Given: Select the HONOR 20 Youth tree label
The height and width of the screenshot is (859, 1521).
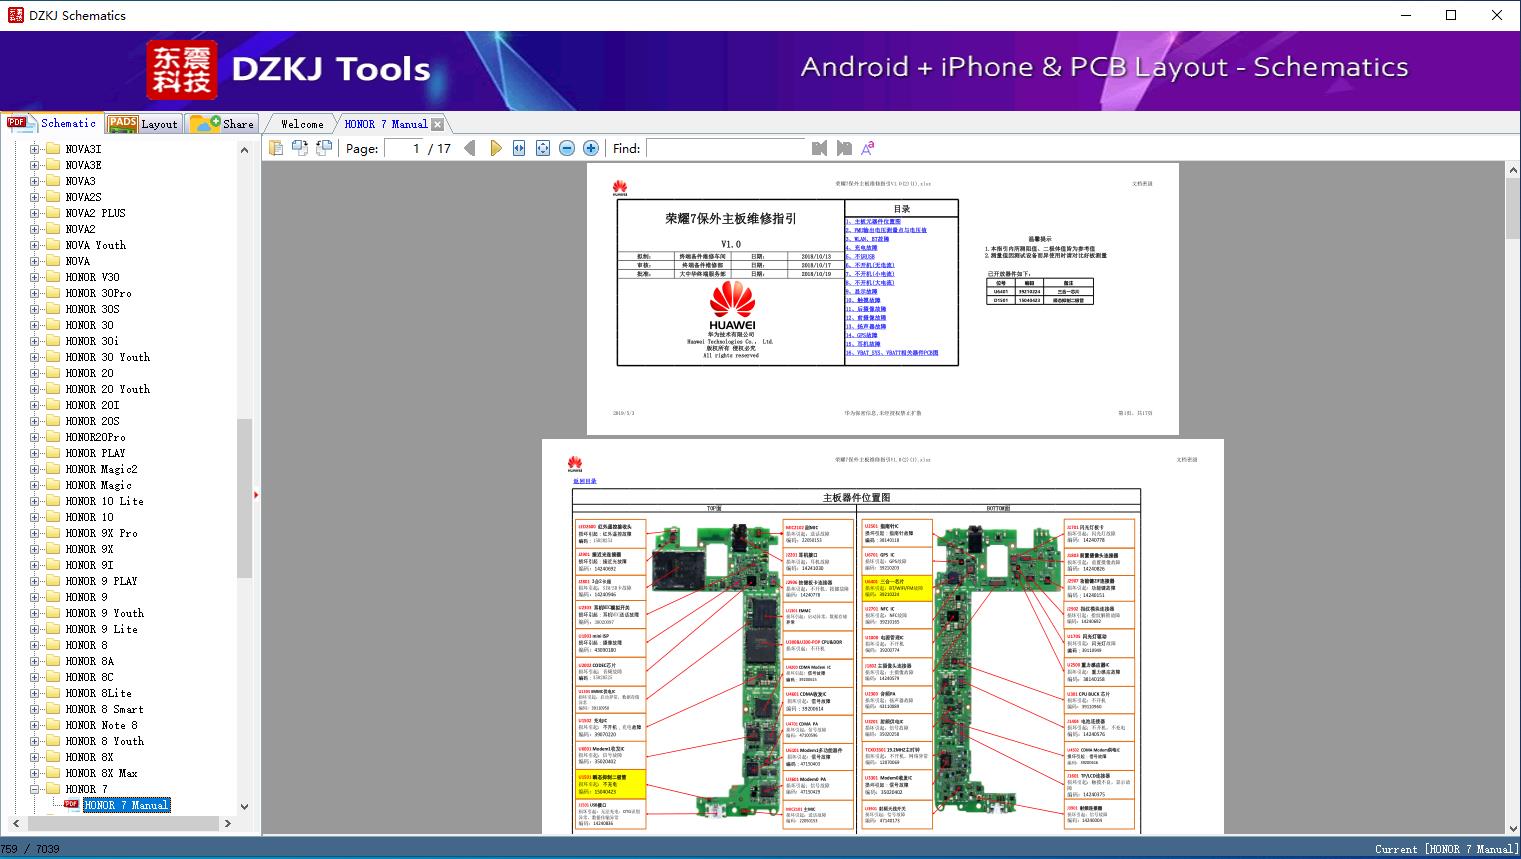Looking at the screenshot, I should pos(108,389).
